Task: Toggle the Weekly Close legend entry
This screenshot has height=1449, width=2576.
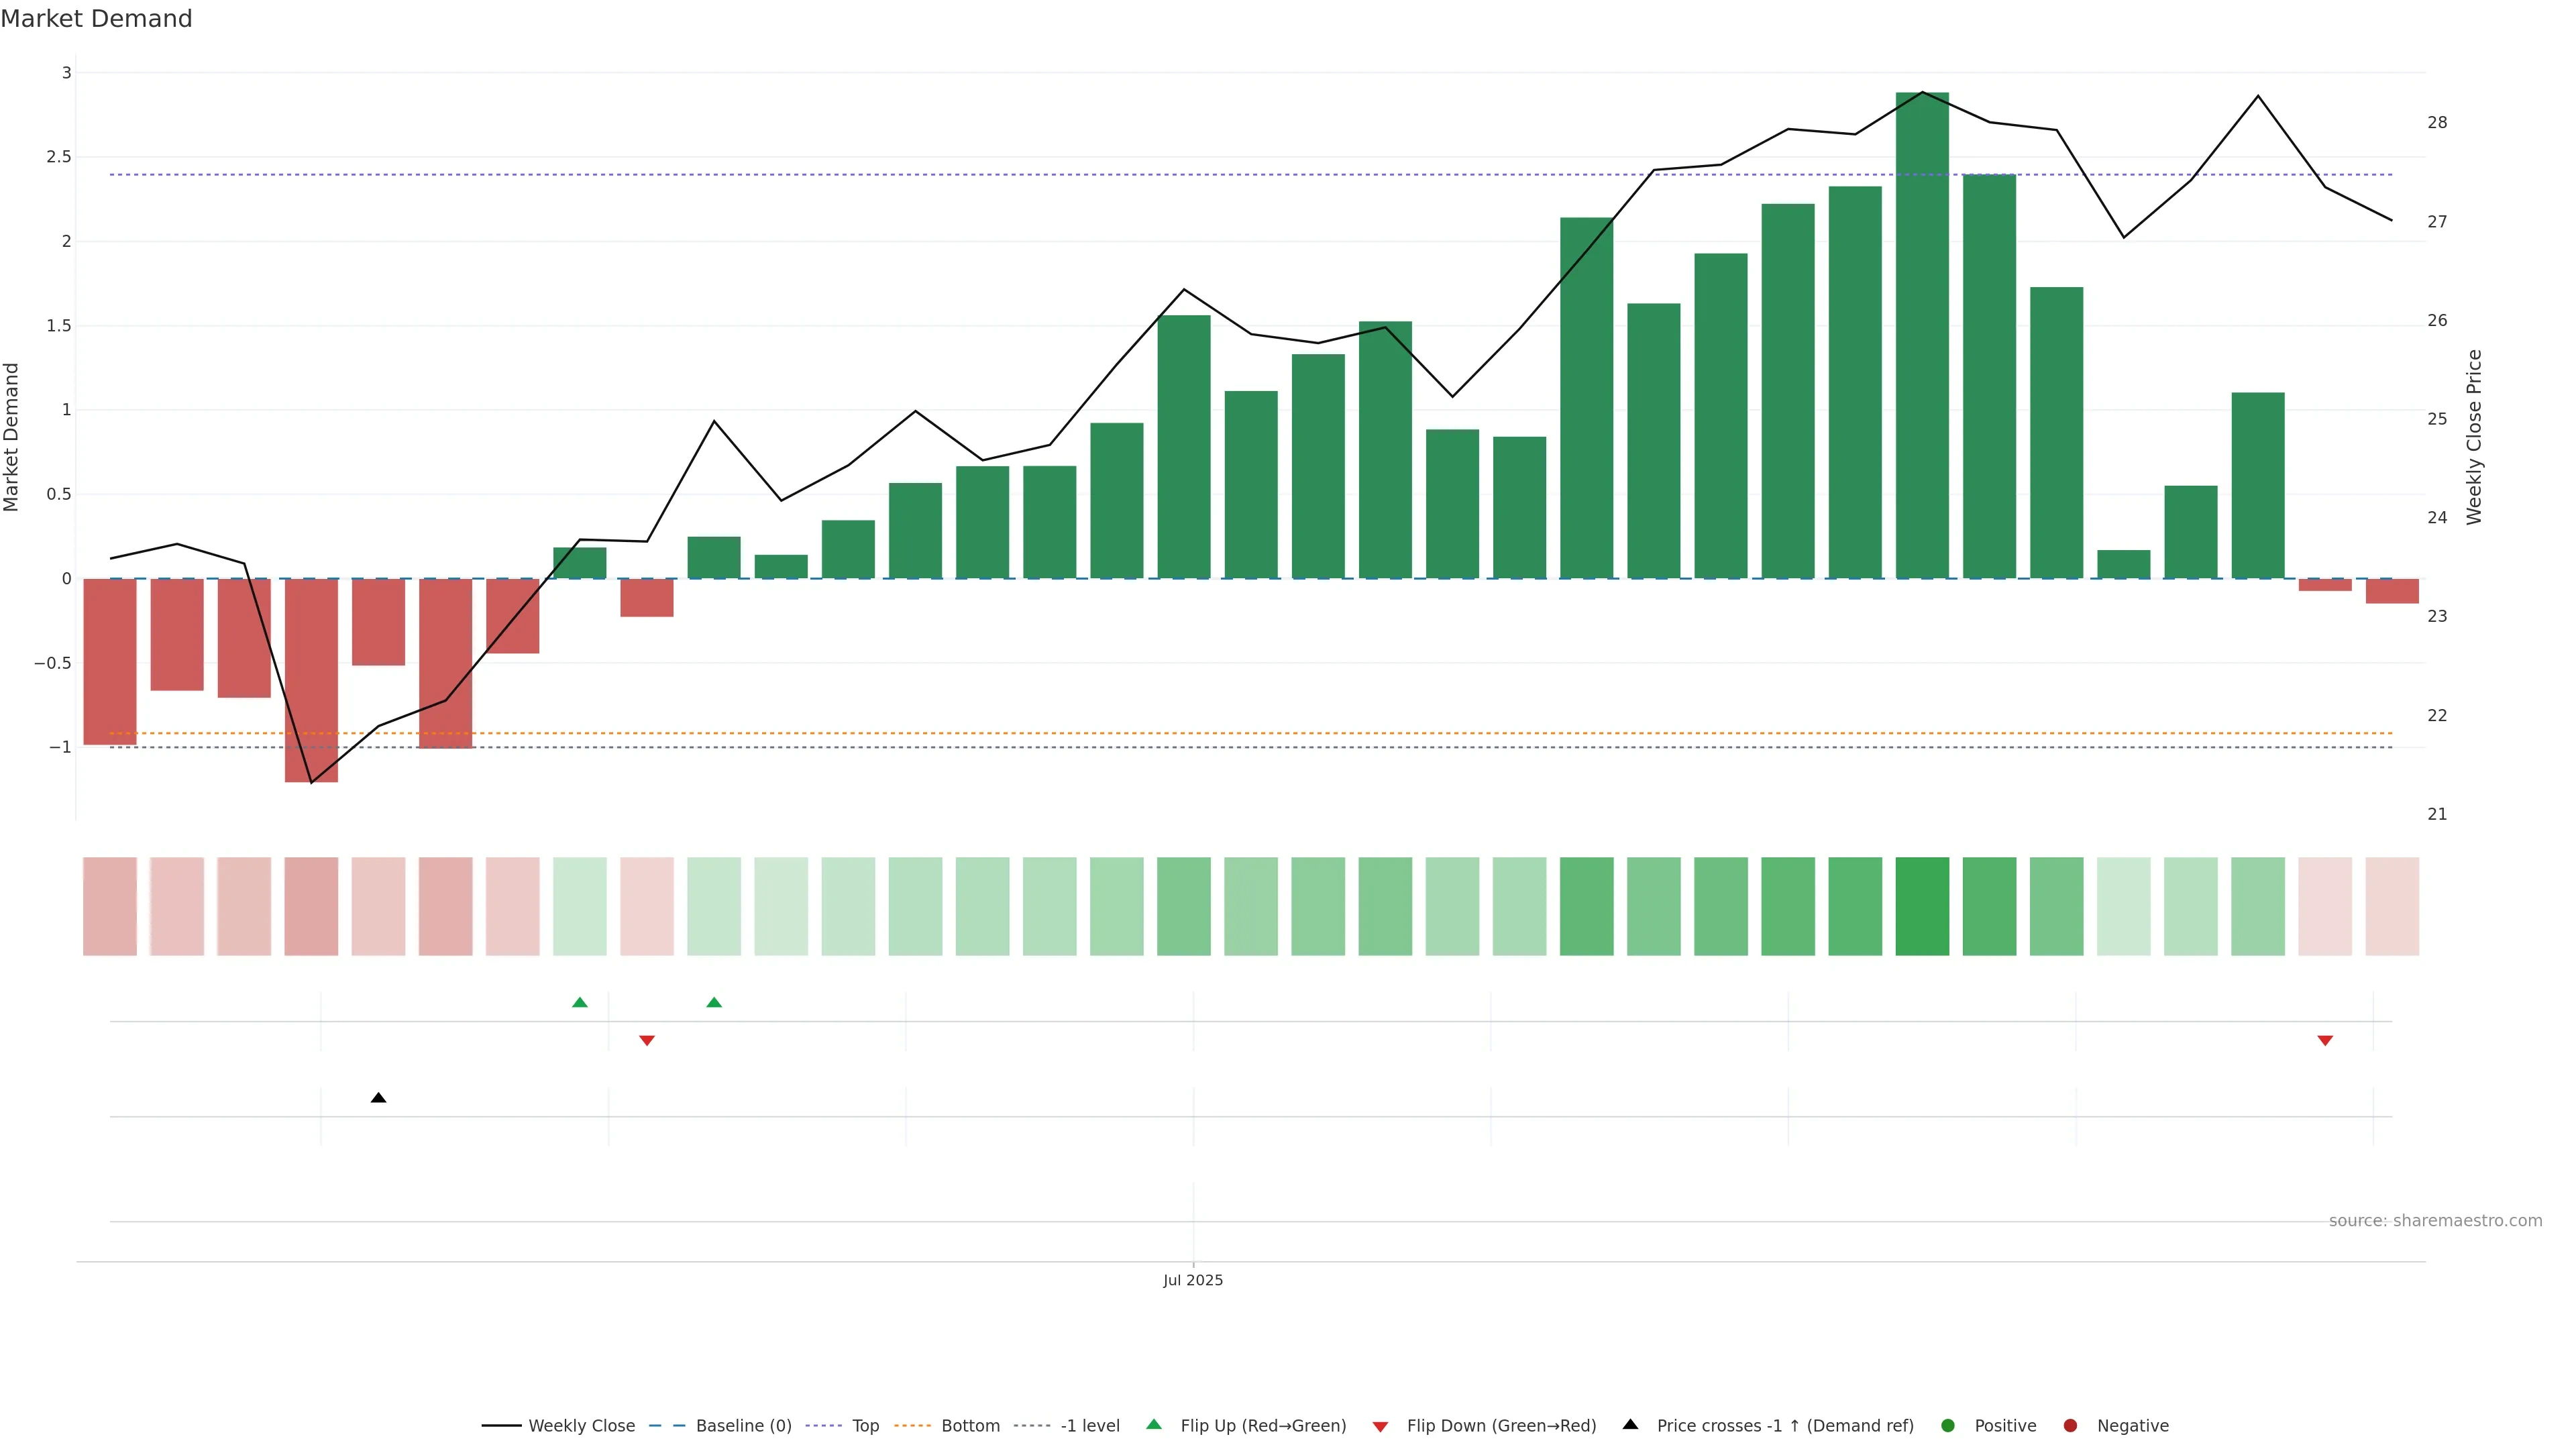Action: click(581, 1425)
